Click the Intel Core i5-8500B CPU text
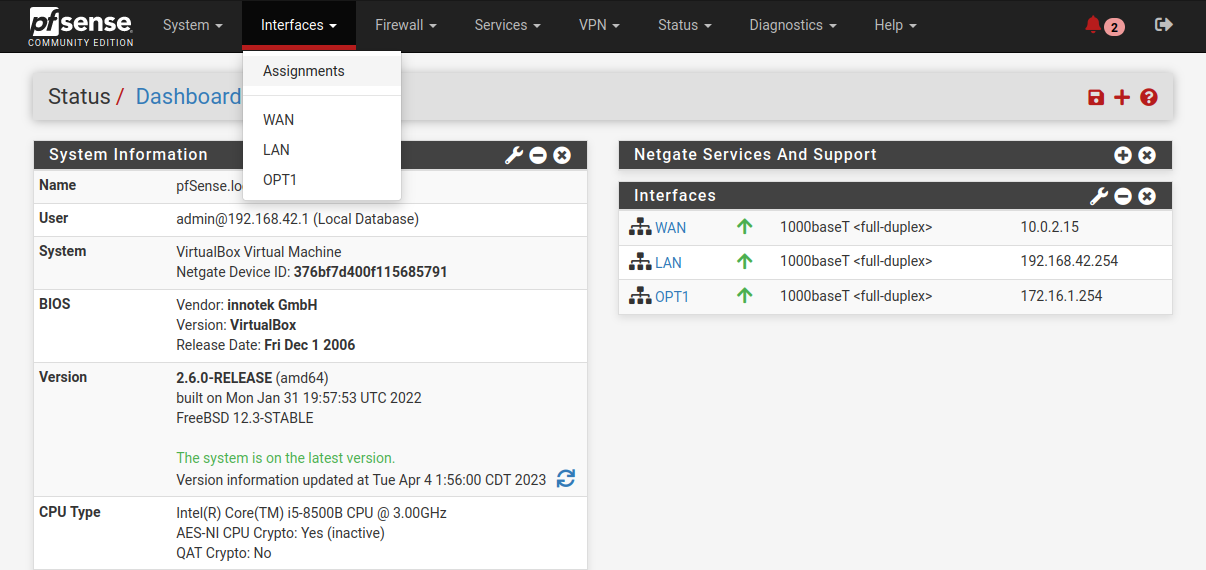The height and width of the screenshot is (570, 1206). [311, 513]
